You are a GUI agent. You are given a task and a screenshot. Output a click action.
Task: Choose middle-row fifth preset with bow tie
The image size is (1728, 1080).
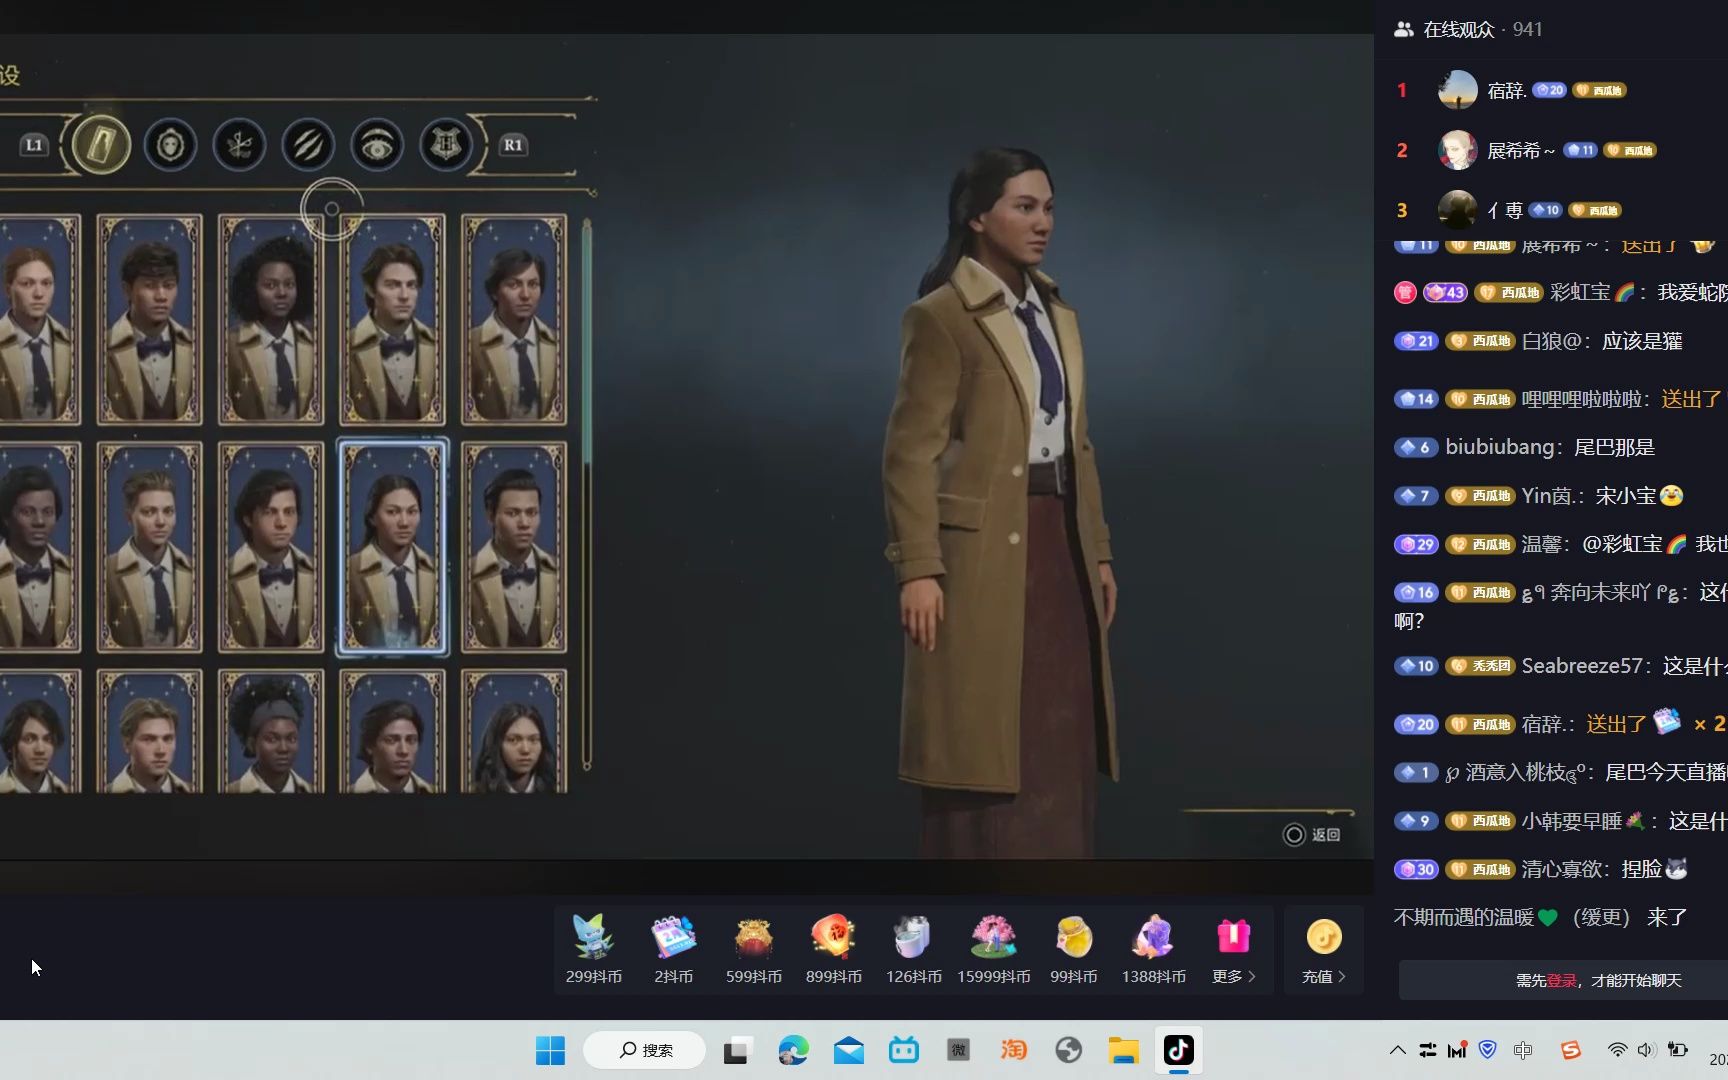[x=514, y=547]
